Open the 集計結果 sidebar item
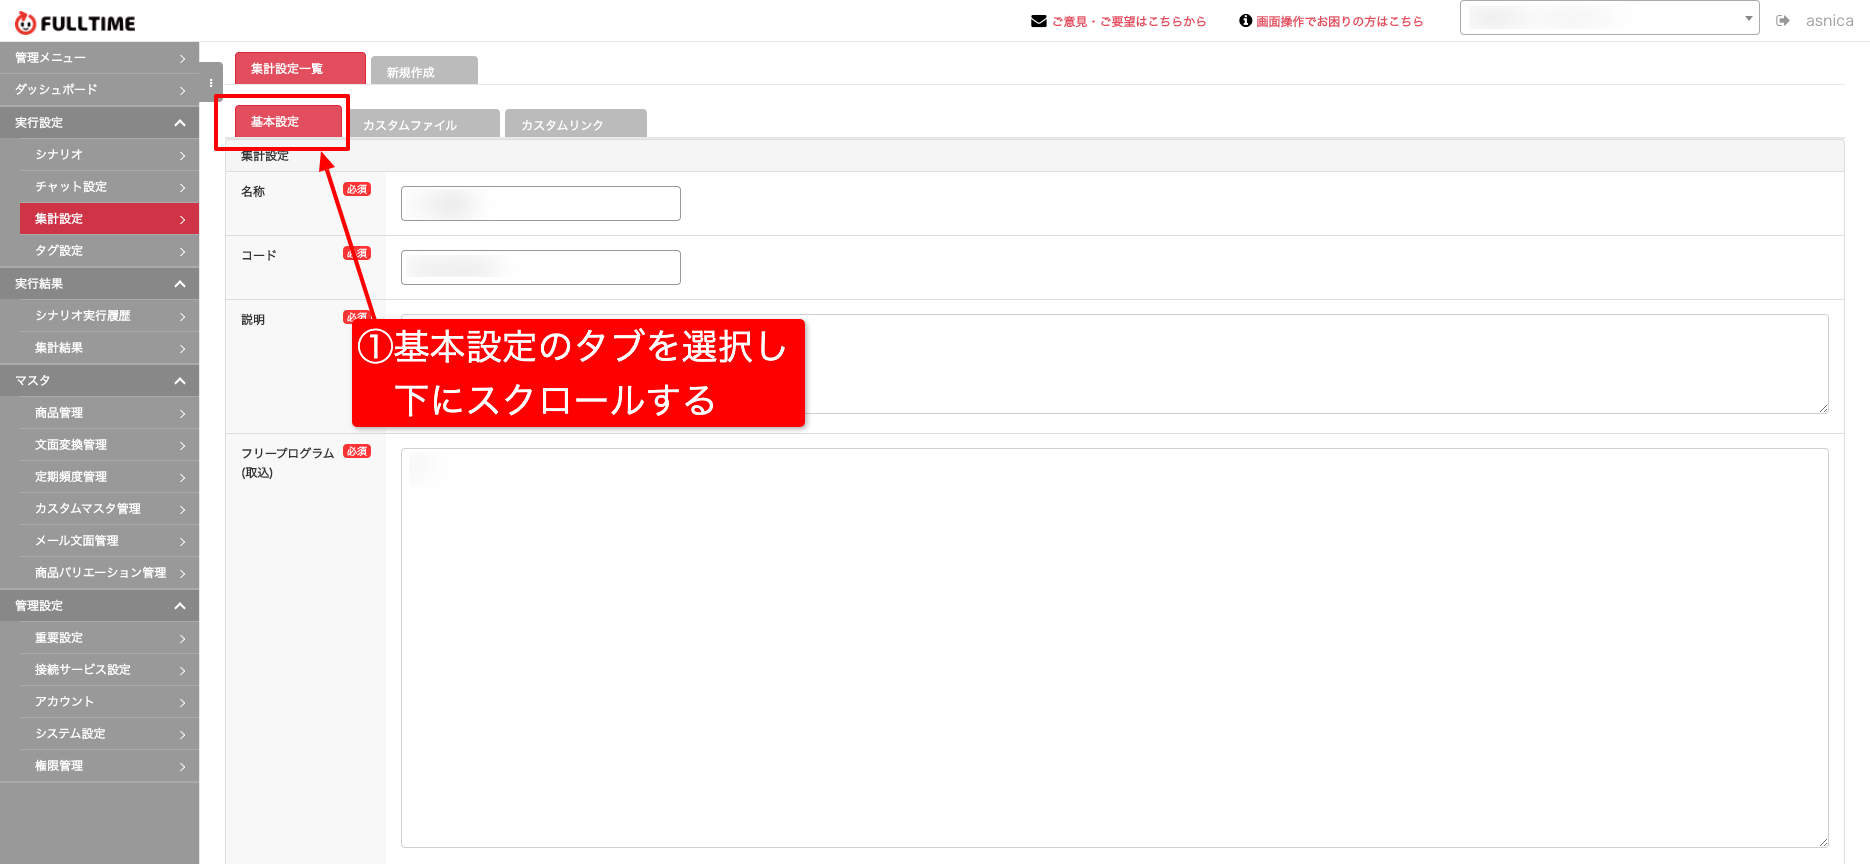The height and width of the screenshot is (864, 1870). pos(110,347)
